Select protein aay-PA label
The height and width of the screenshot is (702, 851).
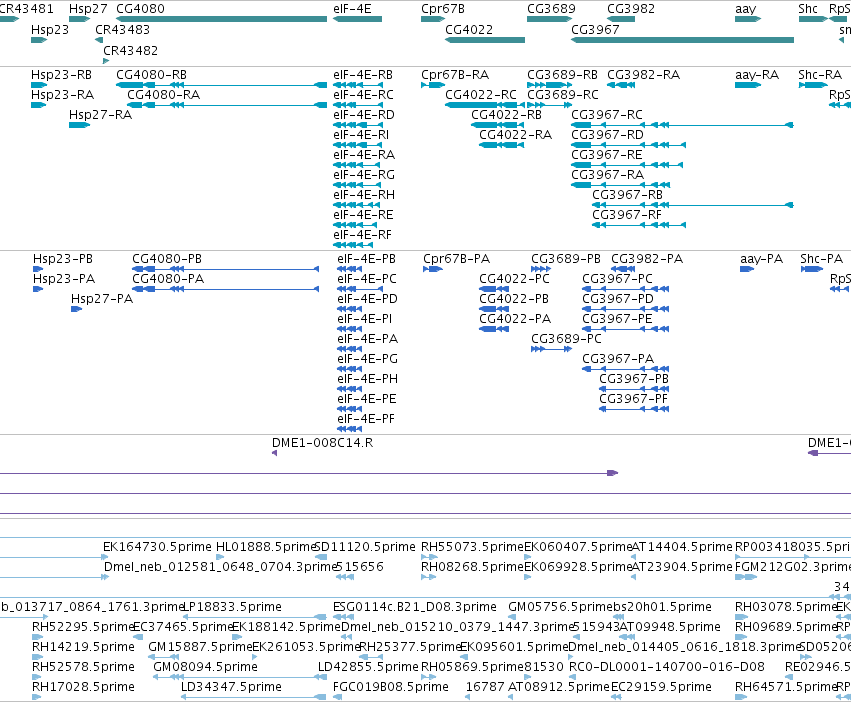point(761,259)
